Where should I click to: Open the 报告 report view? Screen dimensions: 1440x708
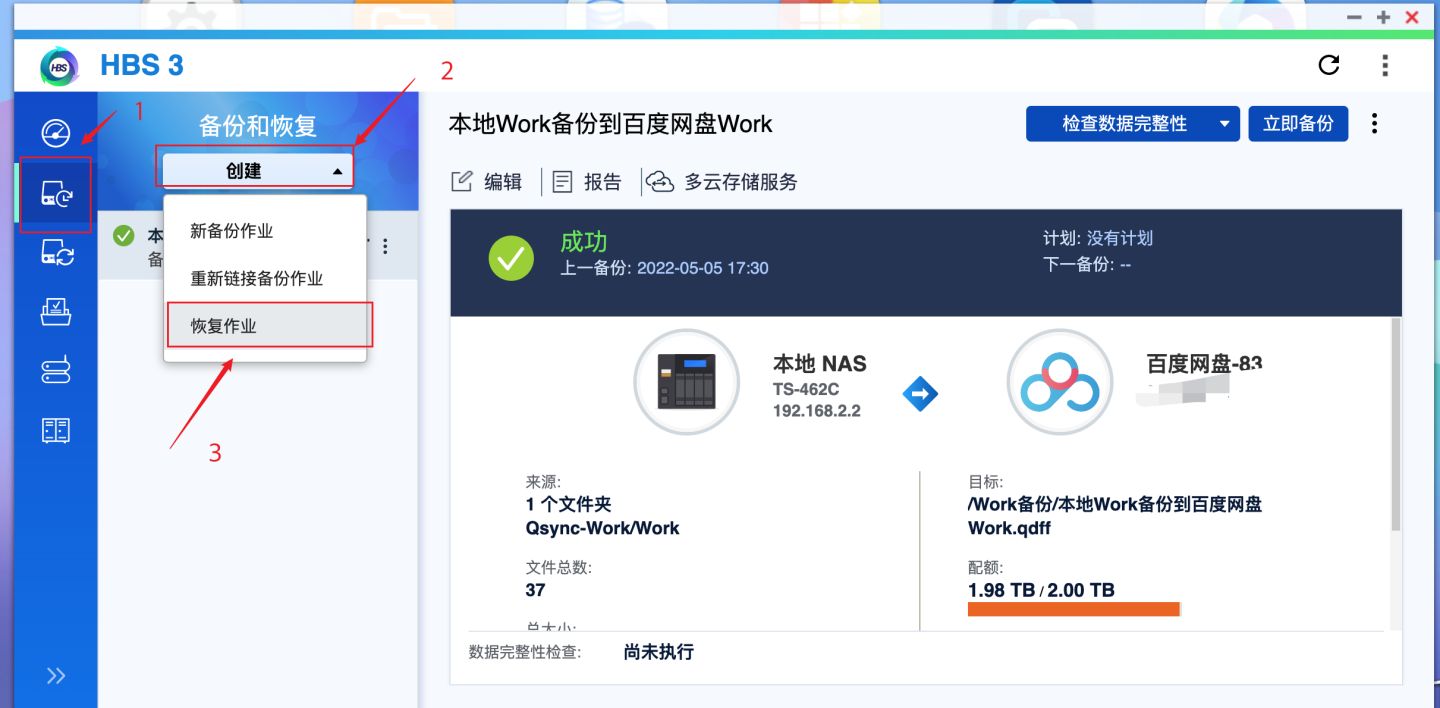(588, 181)
